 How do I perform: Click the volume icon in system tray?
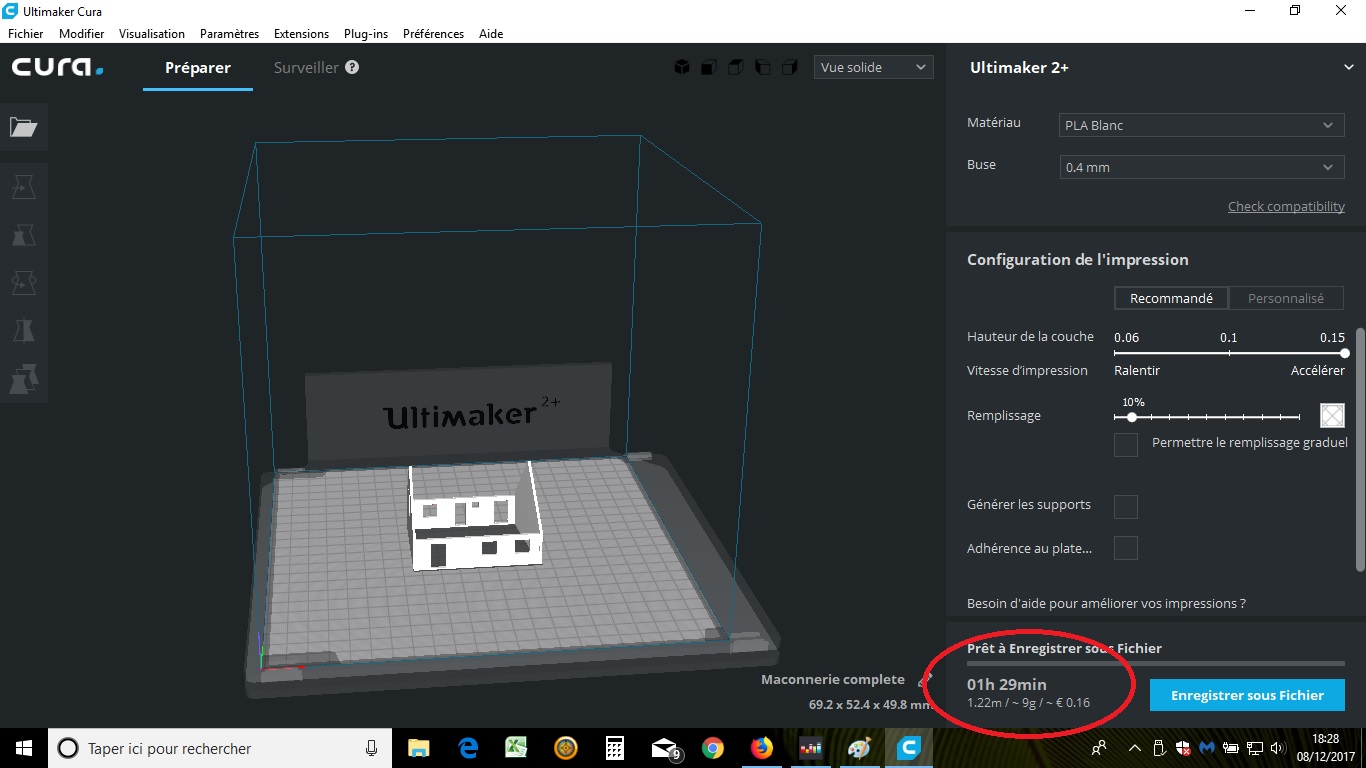(x=1276, y=748)
